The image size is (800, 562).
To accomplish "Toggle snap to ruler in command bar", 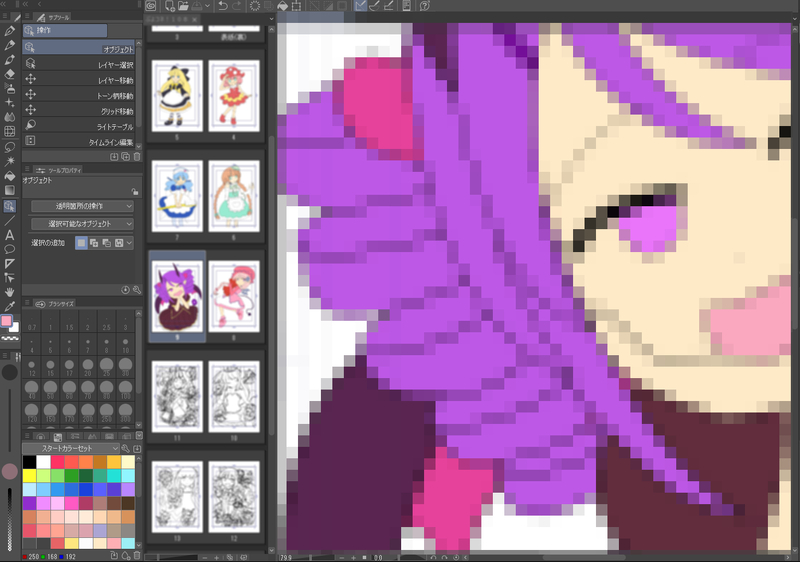I will [x=361, y=6].
